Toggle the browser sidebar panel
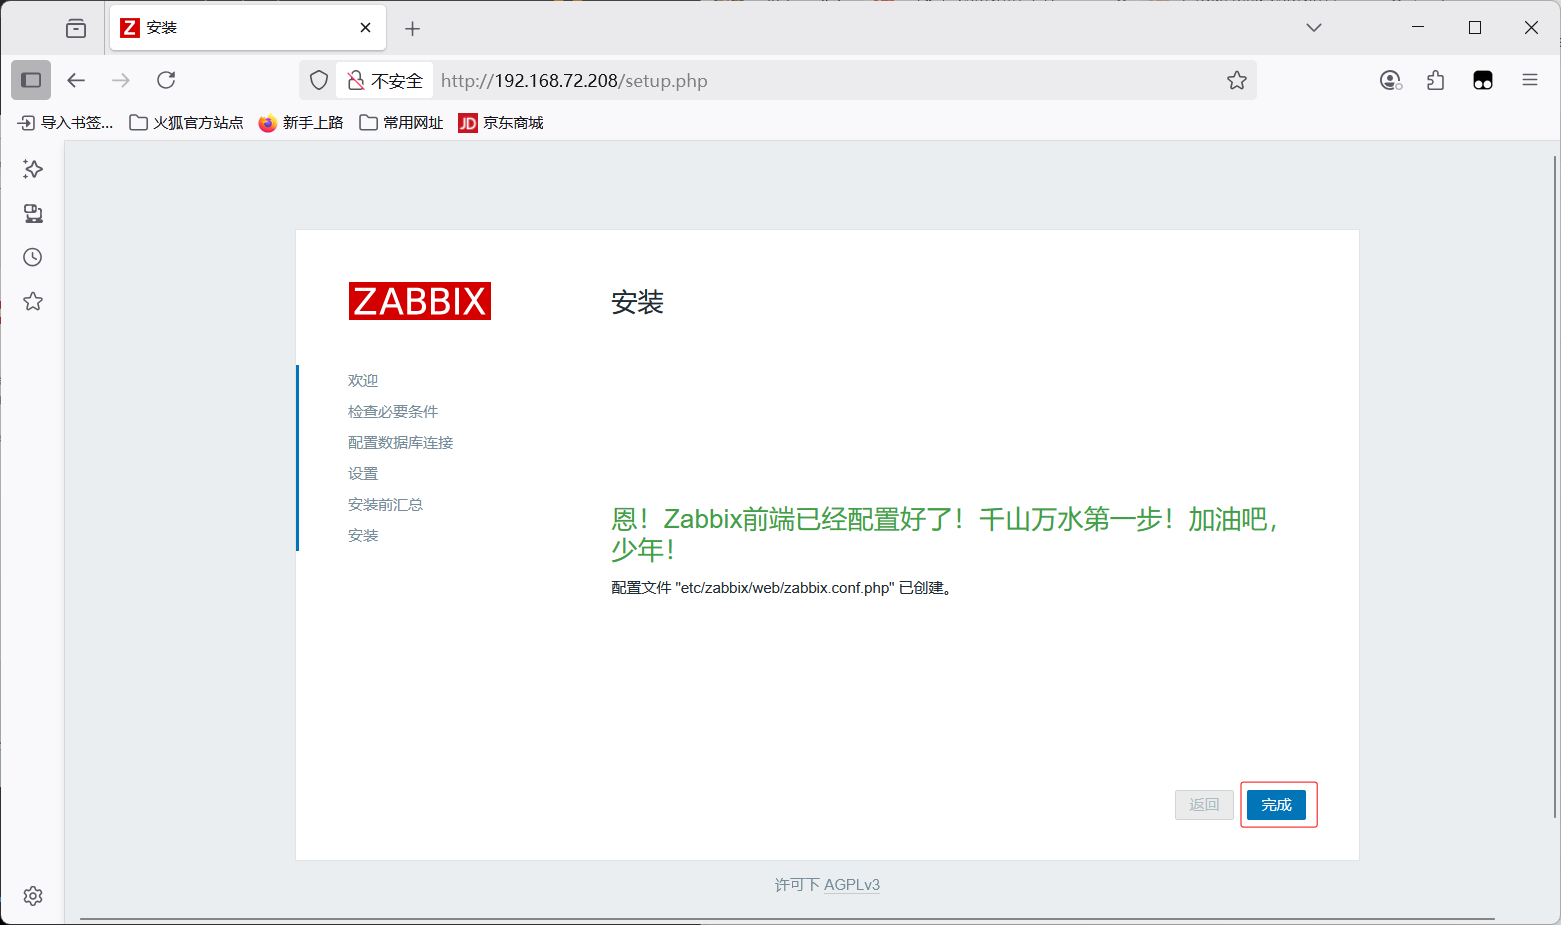This screenshot has height=925, width=1561. [30, 80]
